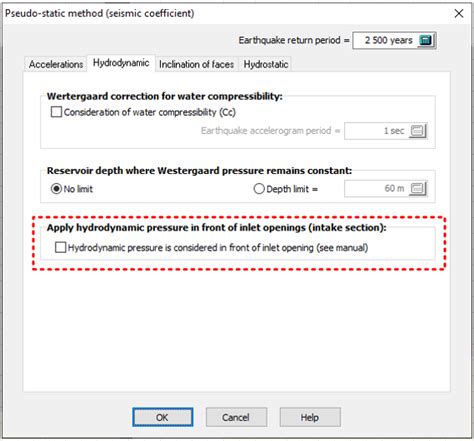
Task: Close the Pseudo-static method dialog
Action: [x=459, y=14]
